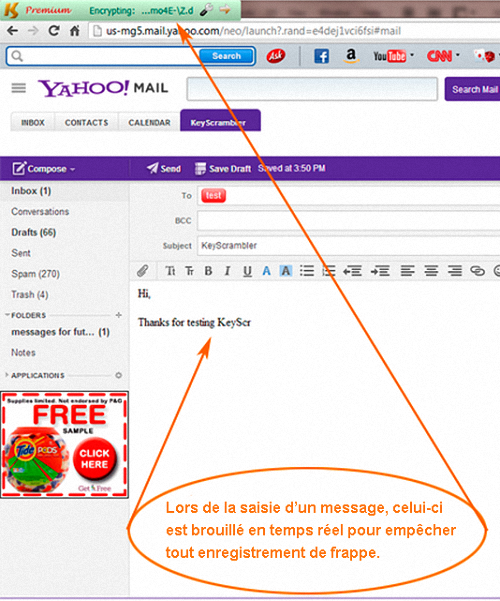Viewport: 500px width, 601px height.
Task: Click the Ask toolbar icon
Action: tap(276, 56)
